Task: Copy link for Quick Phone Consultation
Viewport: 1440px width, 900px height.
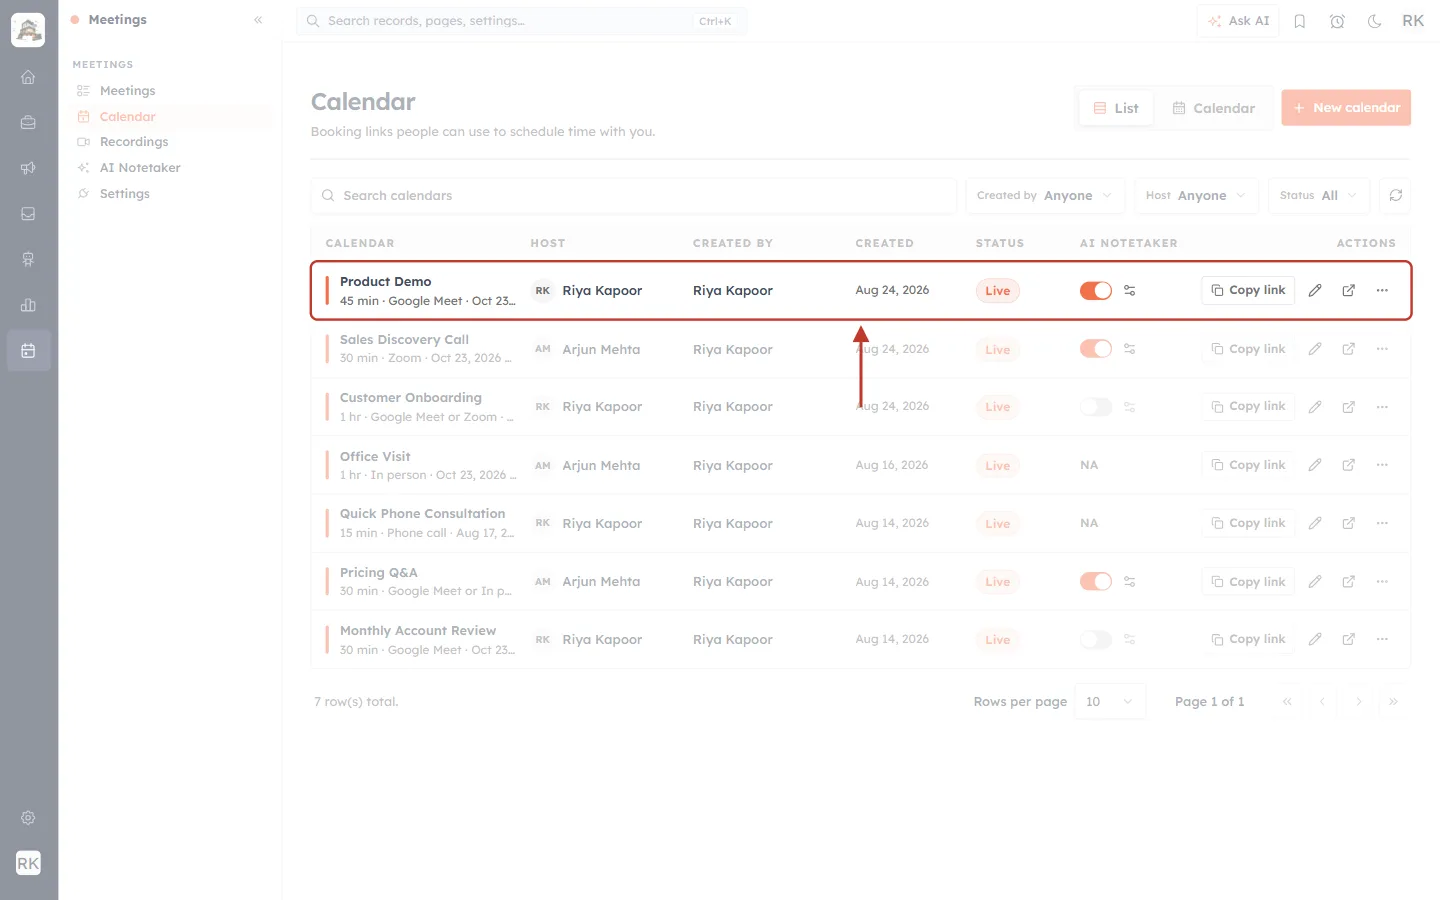Action: 1248,523
